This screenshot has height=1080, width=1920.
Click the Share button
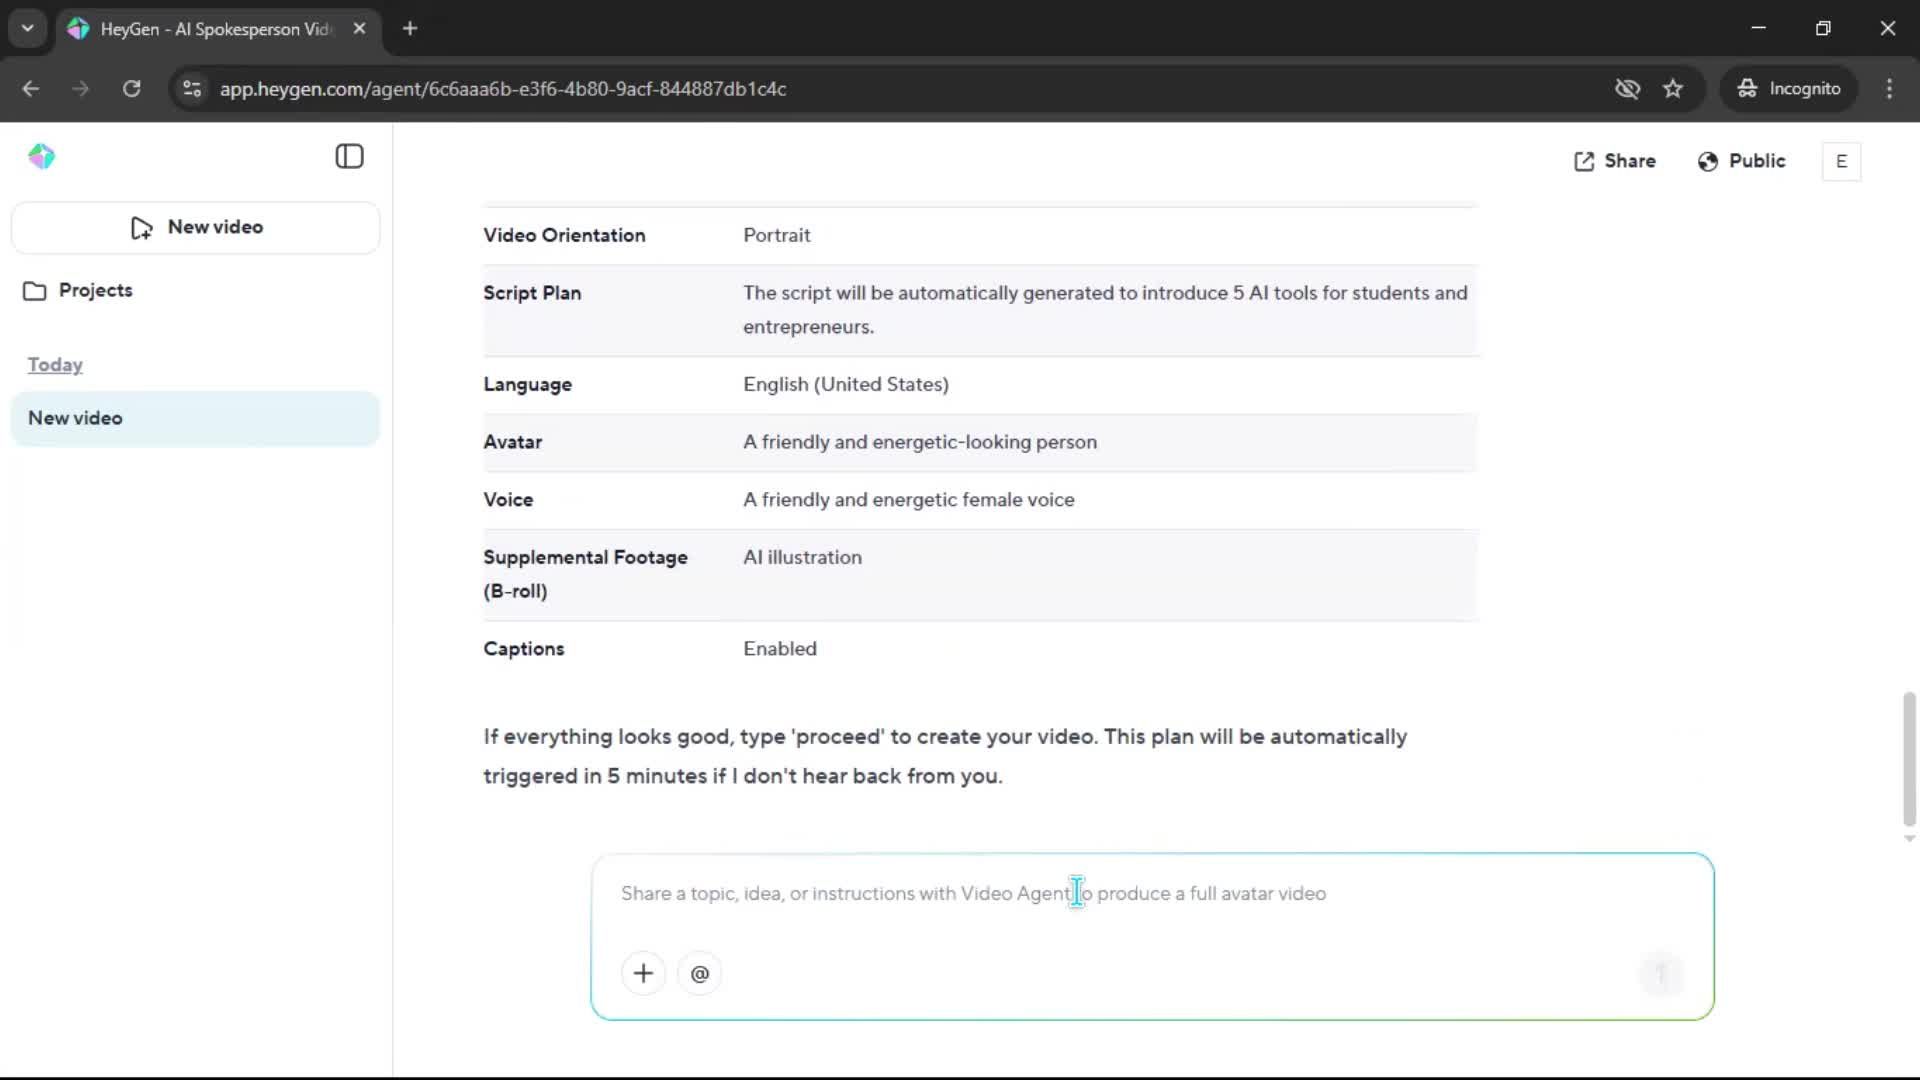click(1614, 161)
